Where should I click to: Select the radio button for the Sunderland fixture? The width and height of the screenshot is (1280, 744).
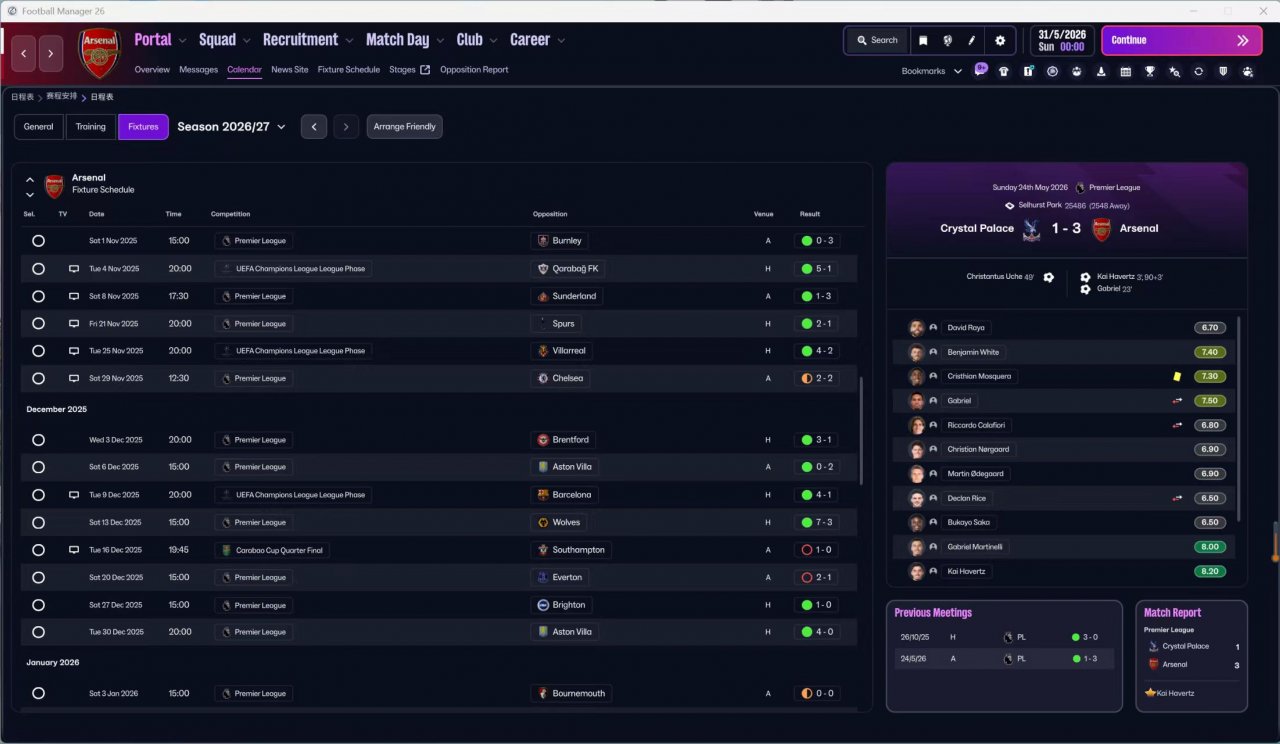coord(38,297)
